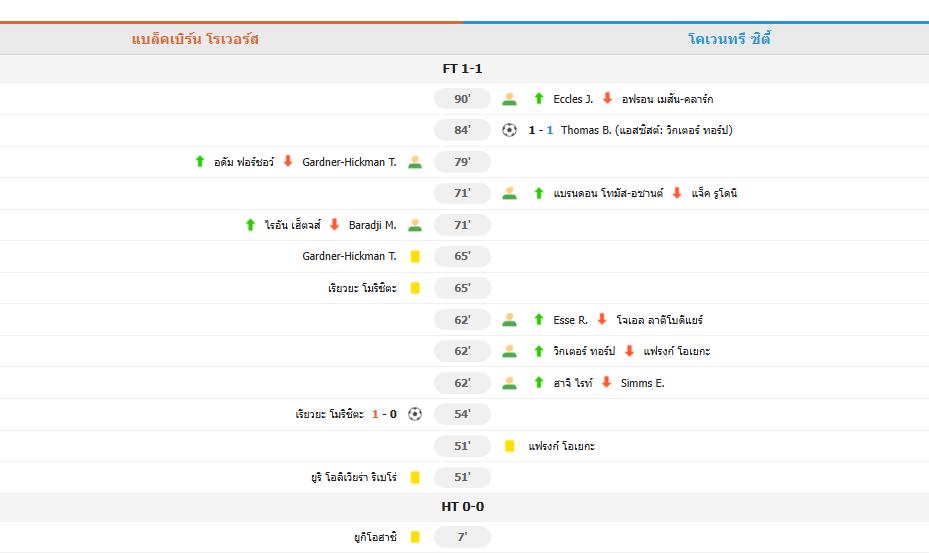Select the แบล็คเบิร์น โรเวอร์ส team header
929x553 pixels.
click(x=195, y=39)
